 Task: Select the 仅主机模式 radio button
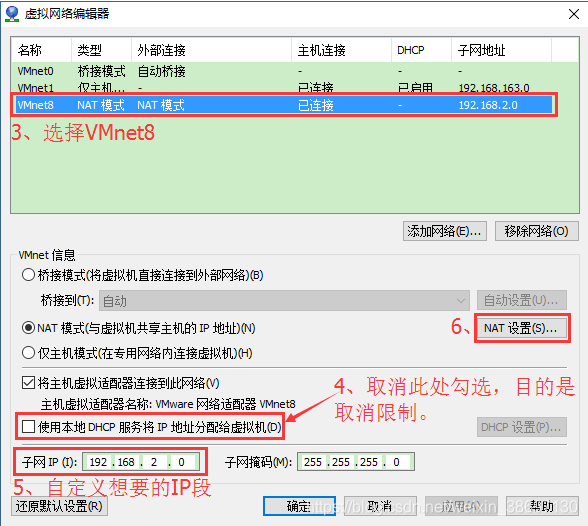(x=28, y=353)
